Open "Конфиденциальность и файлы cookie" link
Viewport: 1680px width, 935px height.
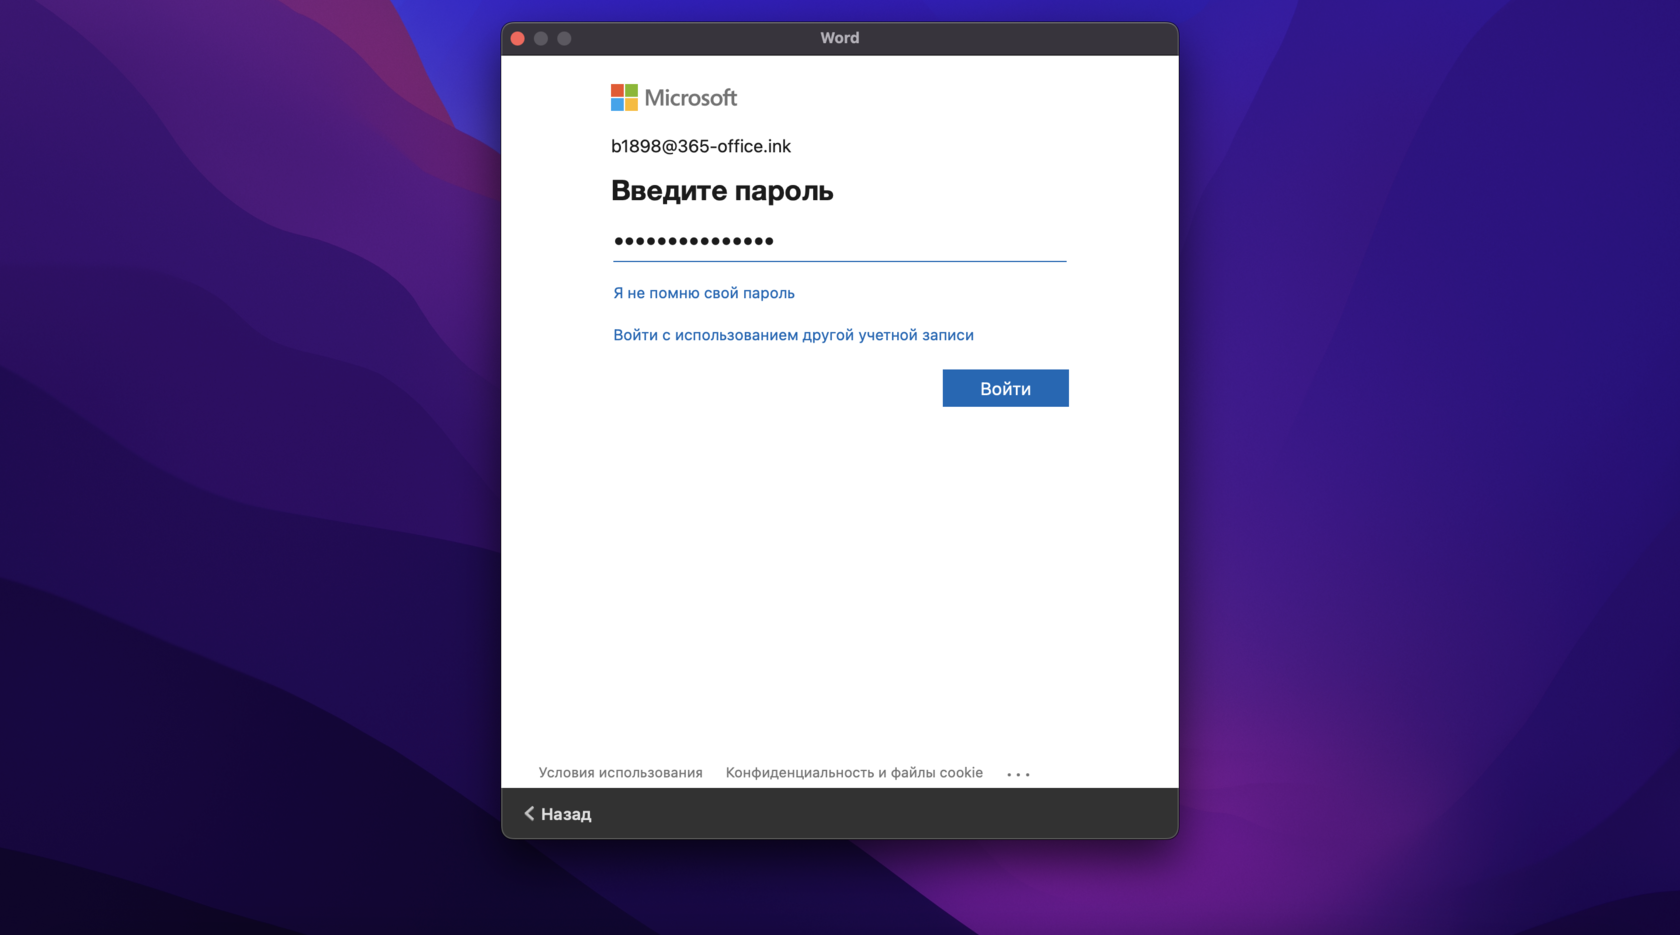tap(854, 772)
